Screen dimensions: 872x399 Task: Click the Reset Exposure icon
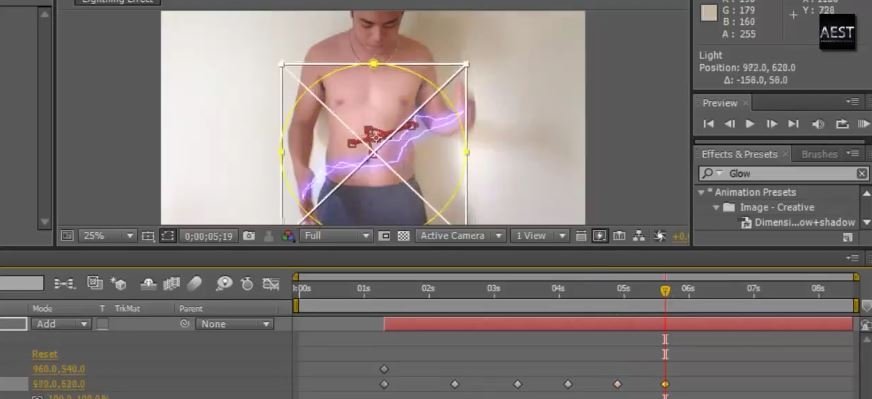click(660, 236)
